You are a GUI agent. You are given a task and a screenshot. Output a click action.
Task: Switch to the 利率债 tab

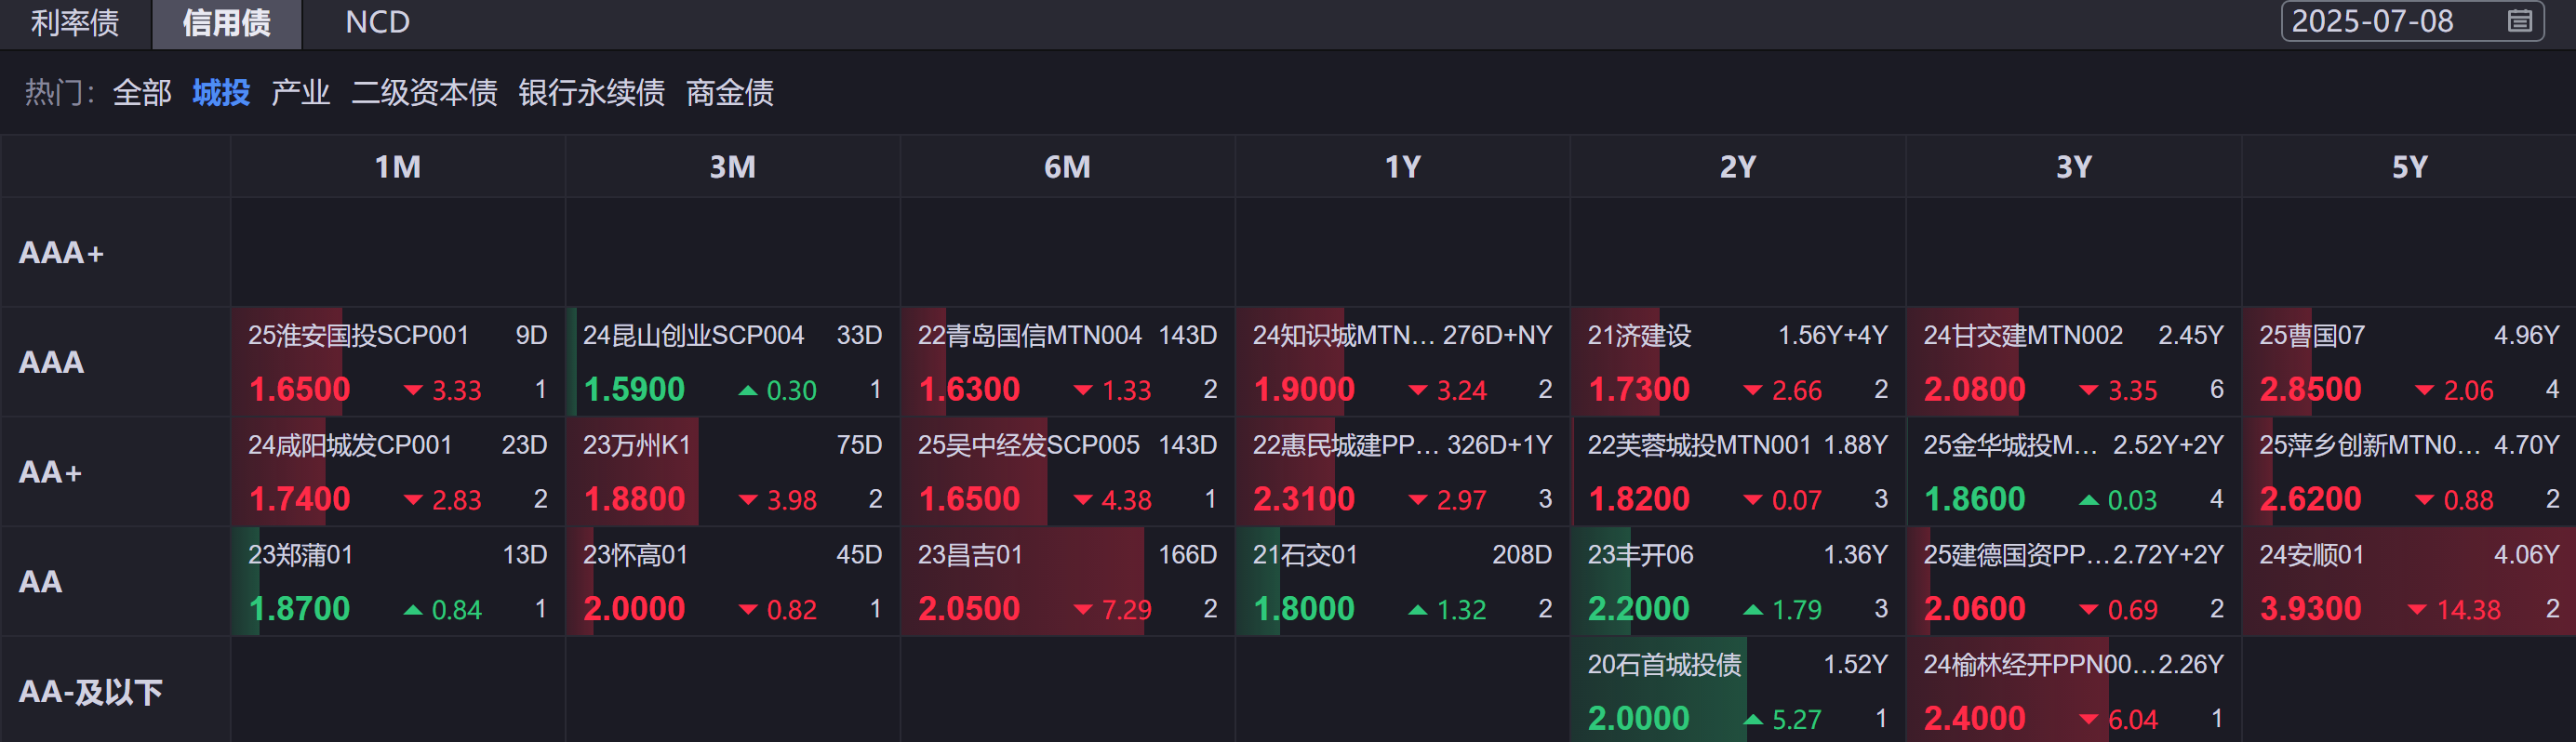[x=75, y=22]
